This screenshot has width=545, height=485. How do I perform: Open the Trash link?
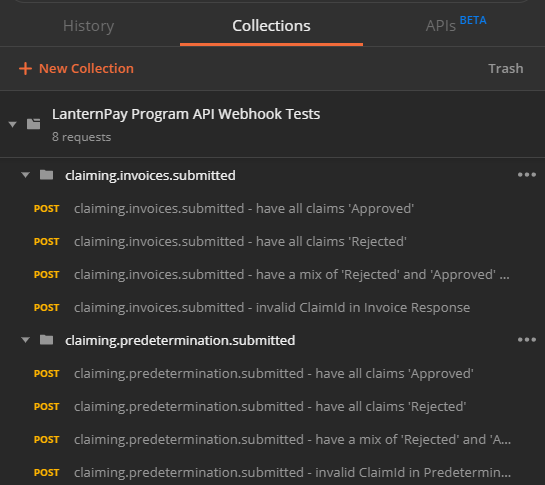pos(506,68)
